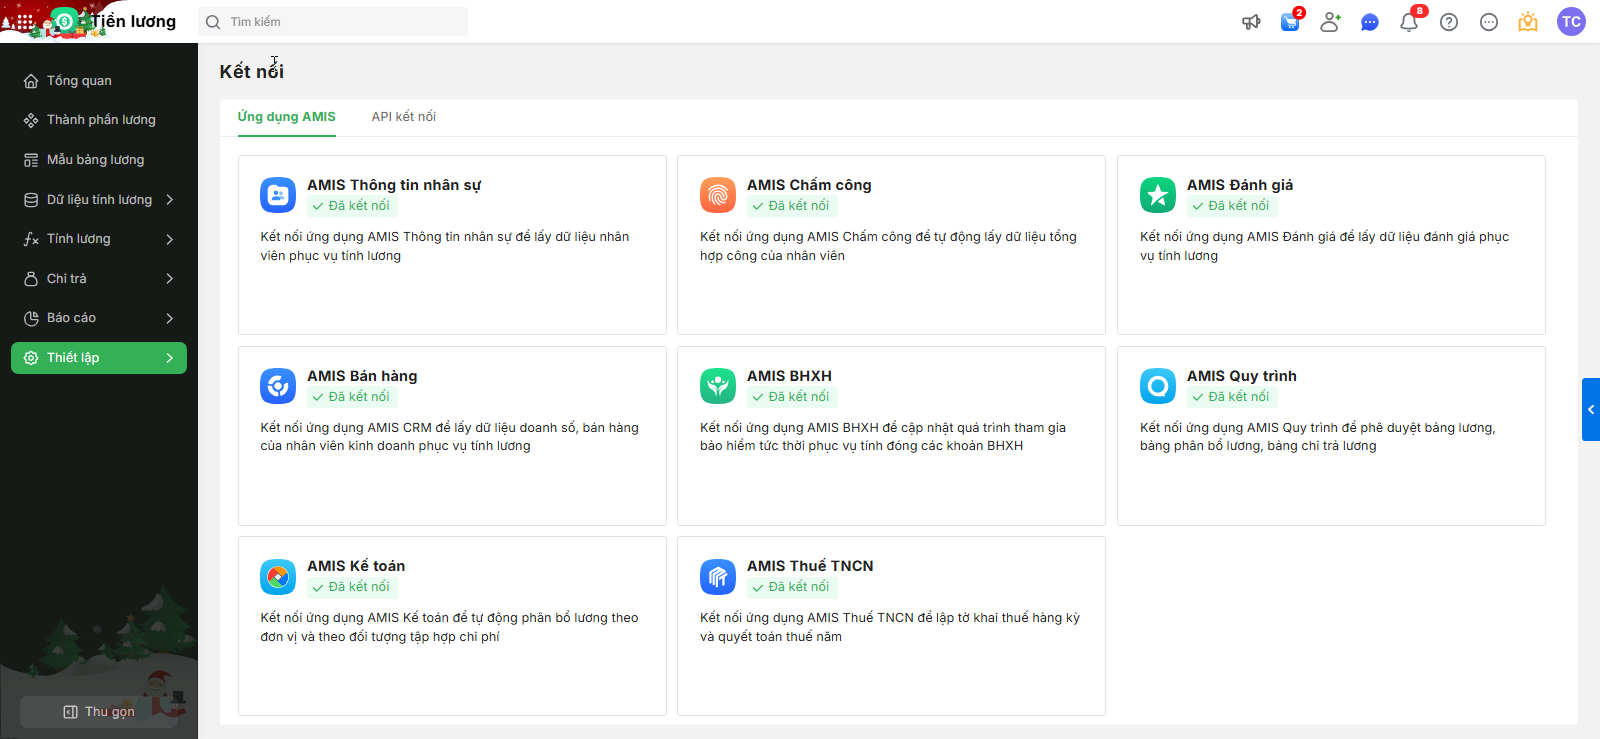This screenshot has width=1600, height=739.
Task: Expand the Báo cáo sidebar section
Action: [100, 318]
